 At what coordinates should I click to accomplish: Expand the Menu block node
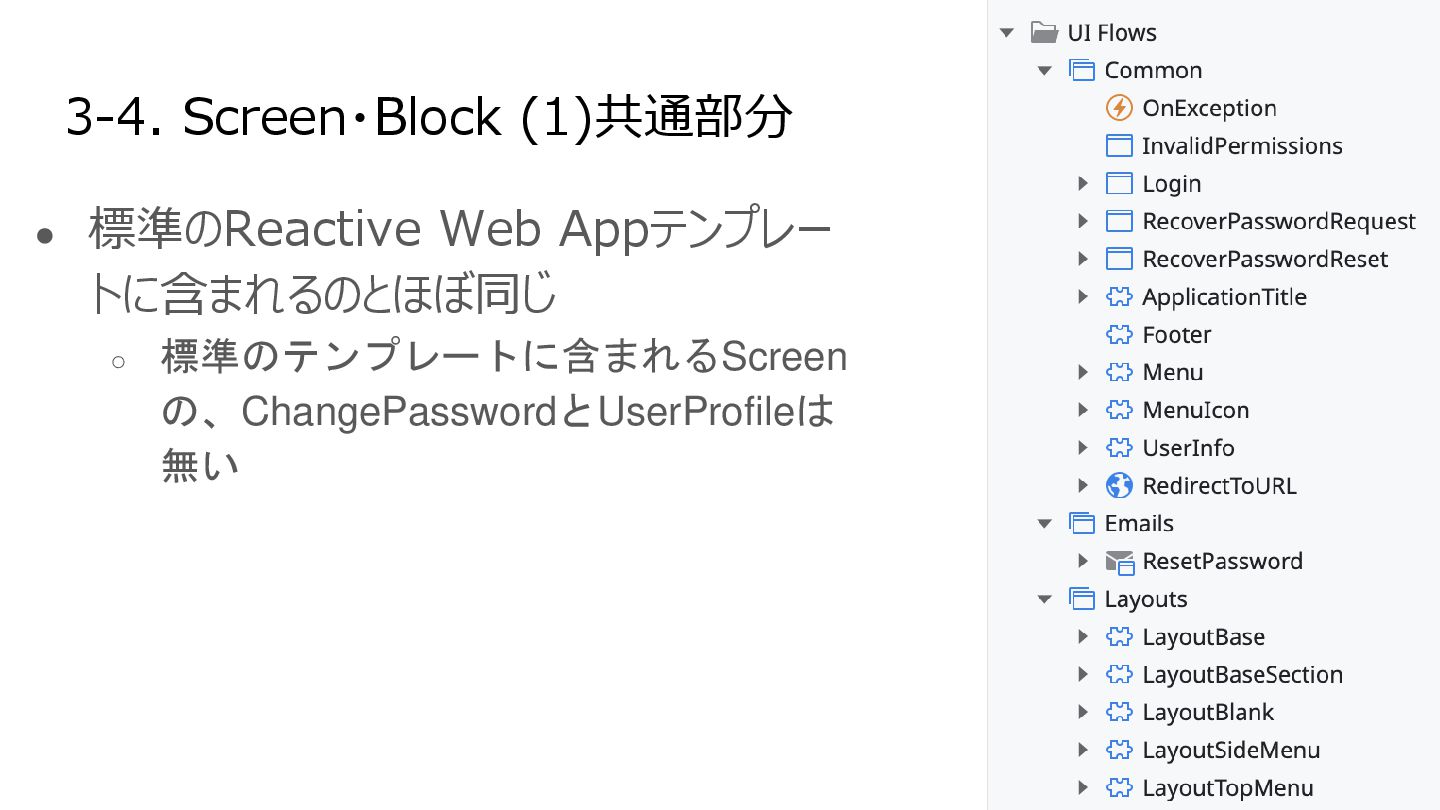click(x=1083, y=372)
